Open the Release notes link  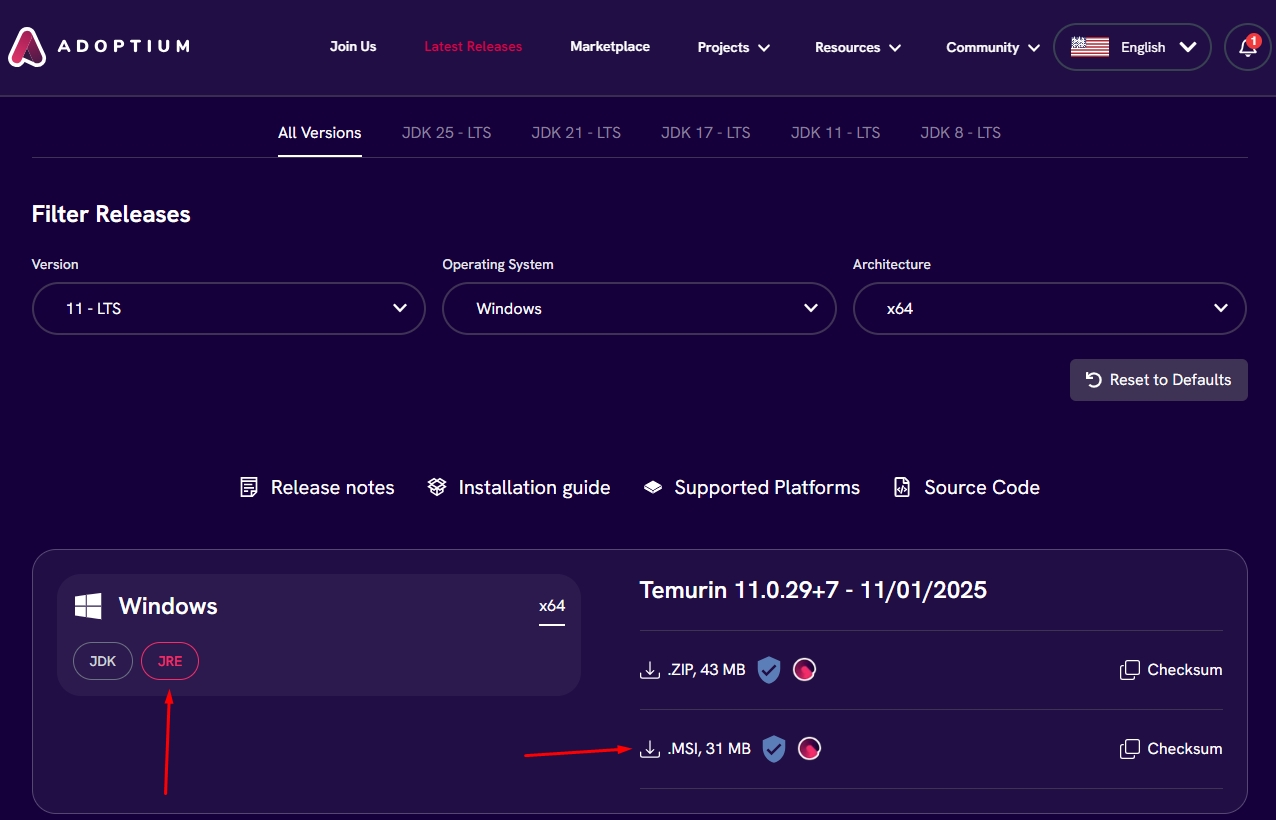pyautogui.click(x=318, y=488)
